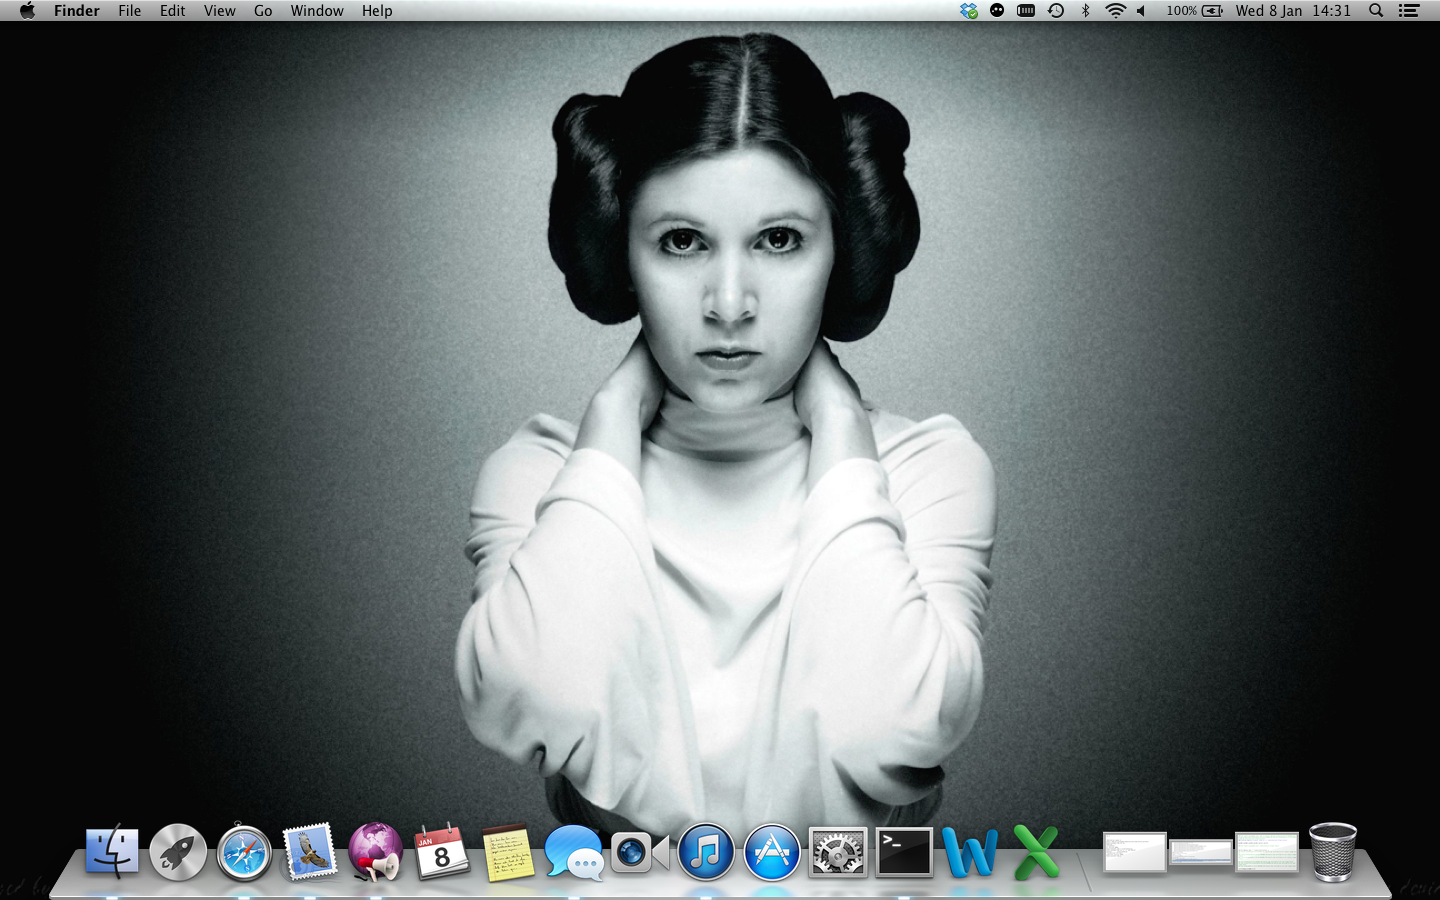Open the volume speaker menu
Viewport: 1440px width, 900px height.
(x=1141, y=11)
